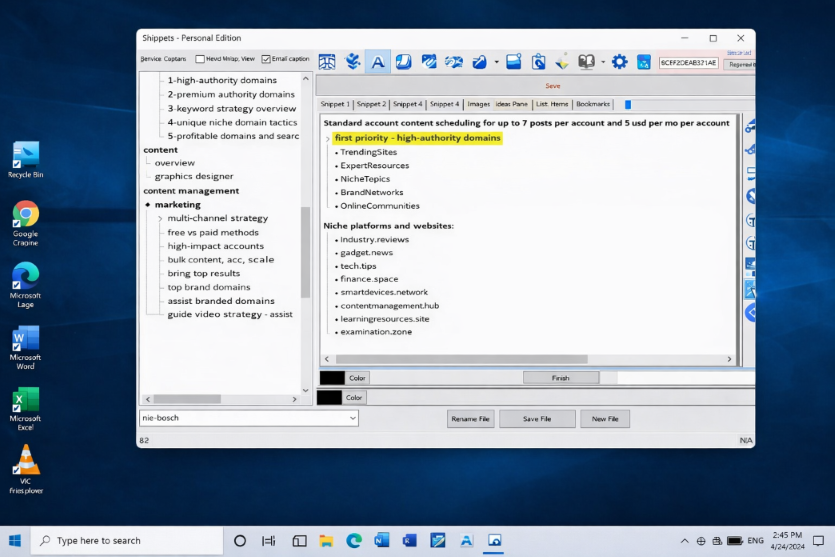This screenshot has height=557, width=835.
Task: Open Task View from the taskbar
Action: click(268, 540)
